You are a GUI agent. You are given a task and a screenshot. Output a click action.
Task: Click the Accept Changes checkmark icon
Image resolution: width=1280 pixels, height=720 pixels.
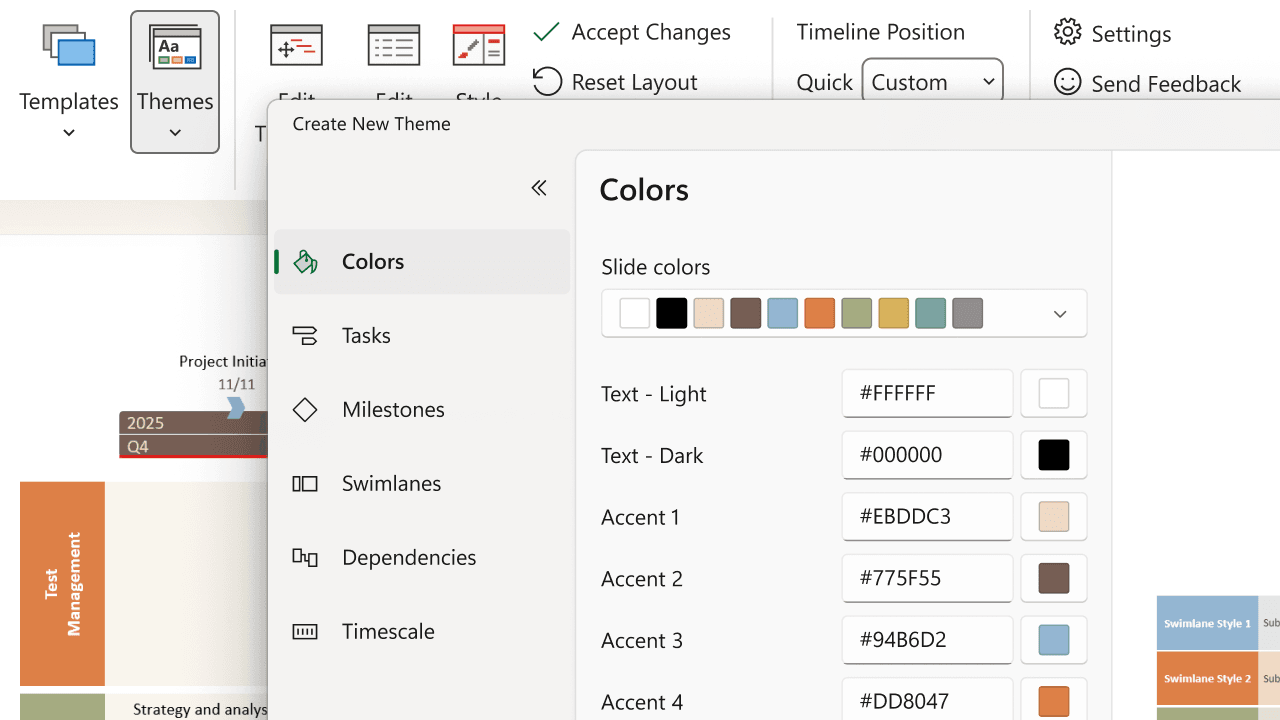coord(546,32)
